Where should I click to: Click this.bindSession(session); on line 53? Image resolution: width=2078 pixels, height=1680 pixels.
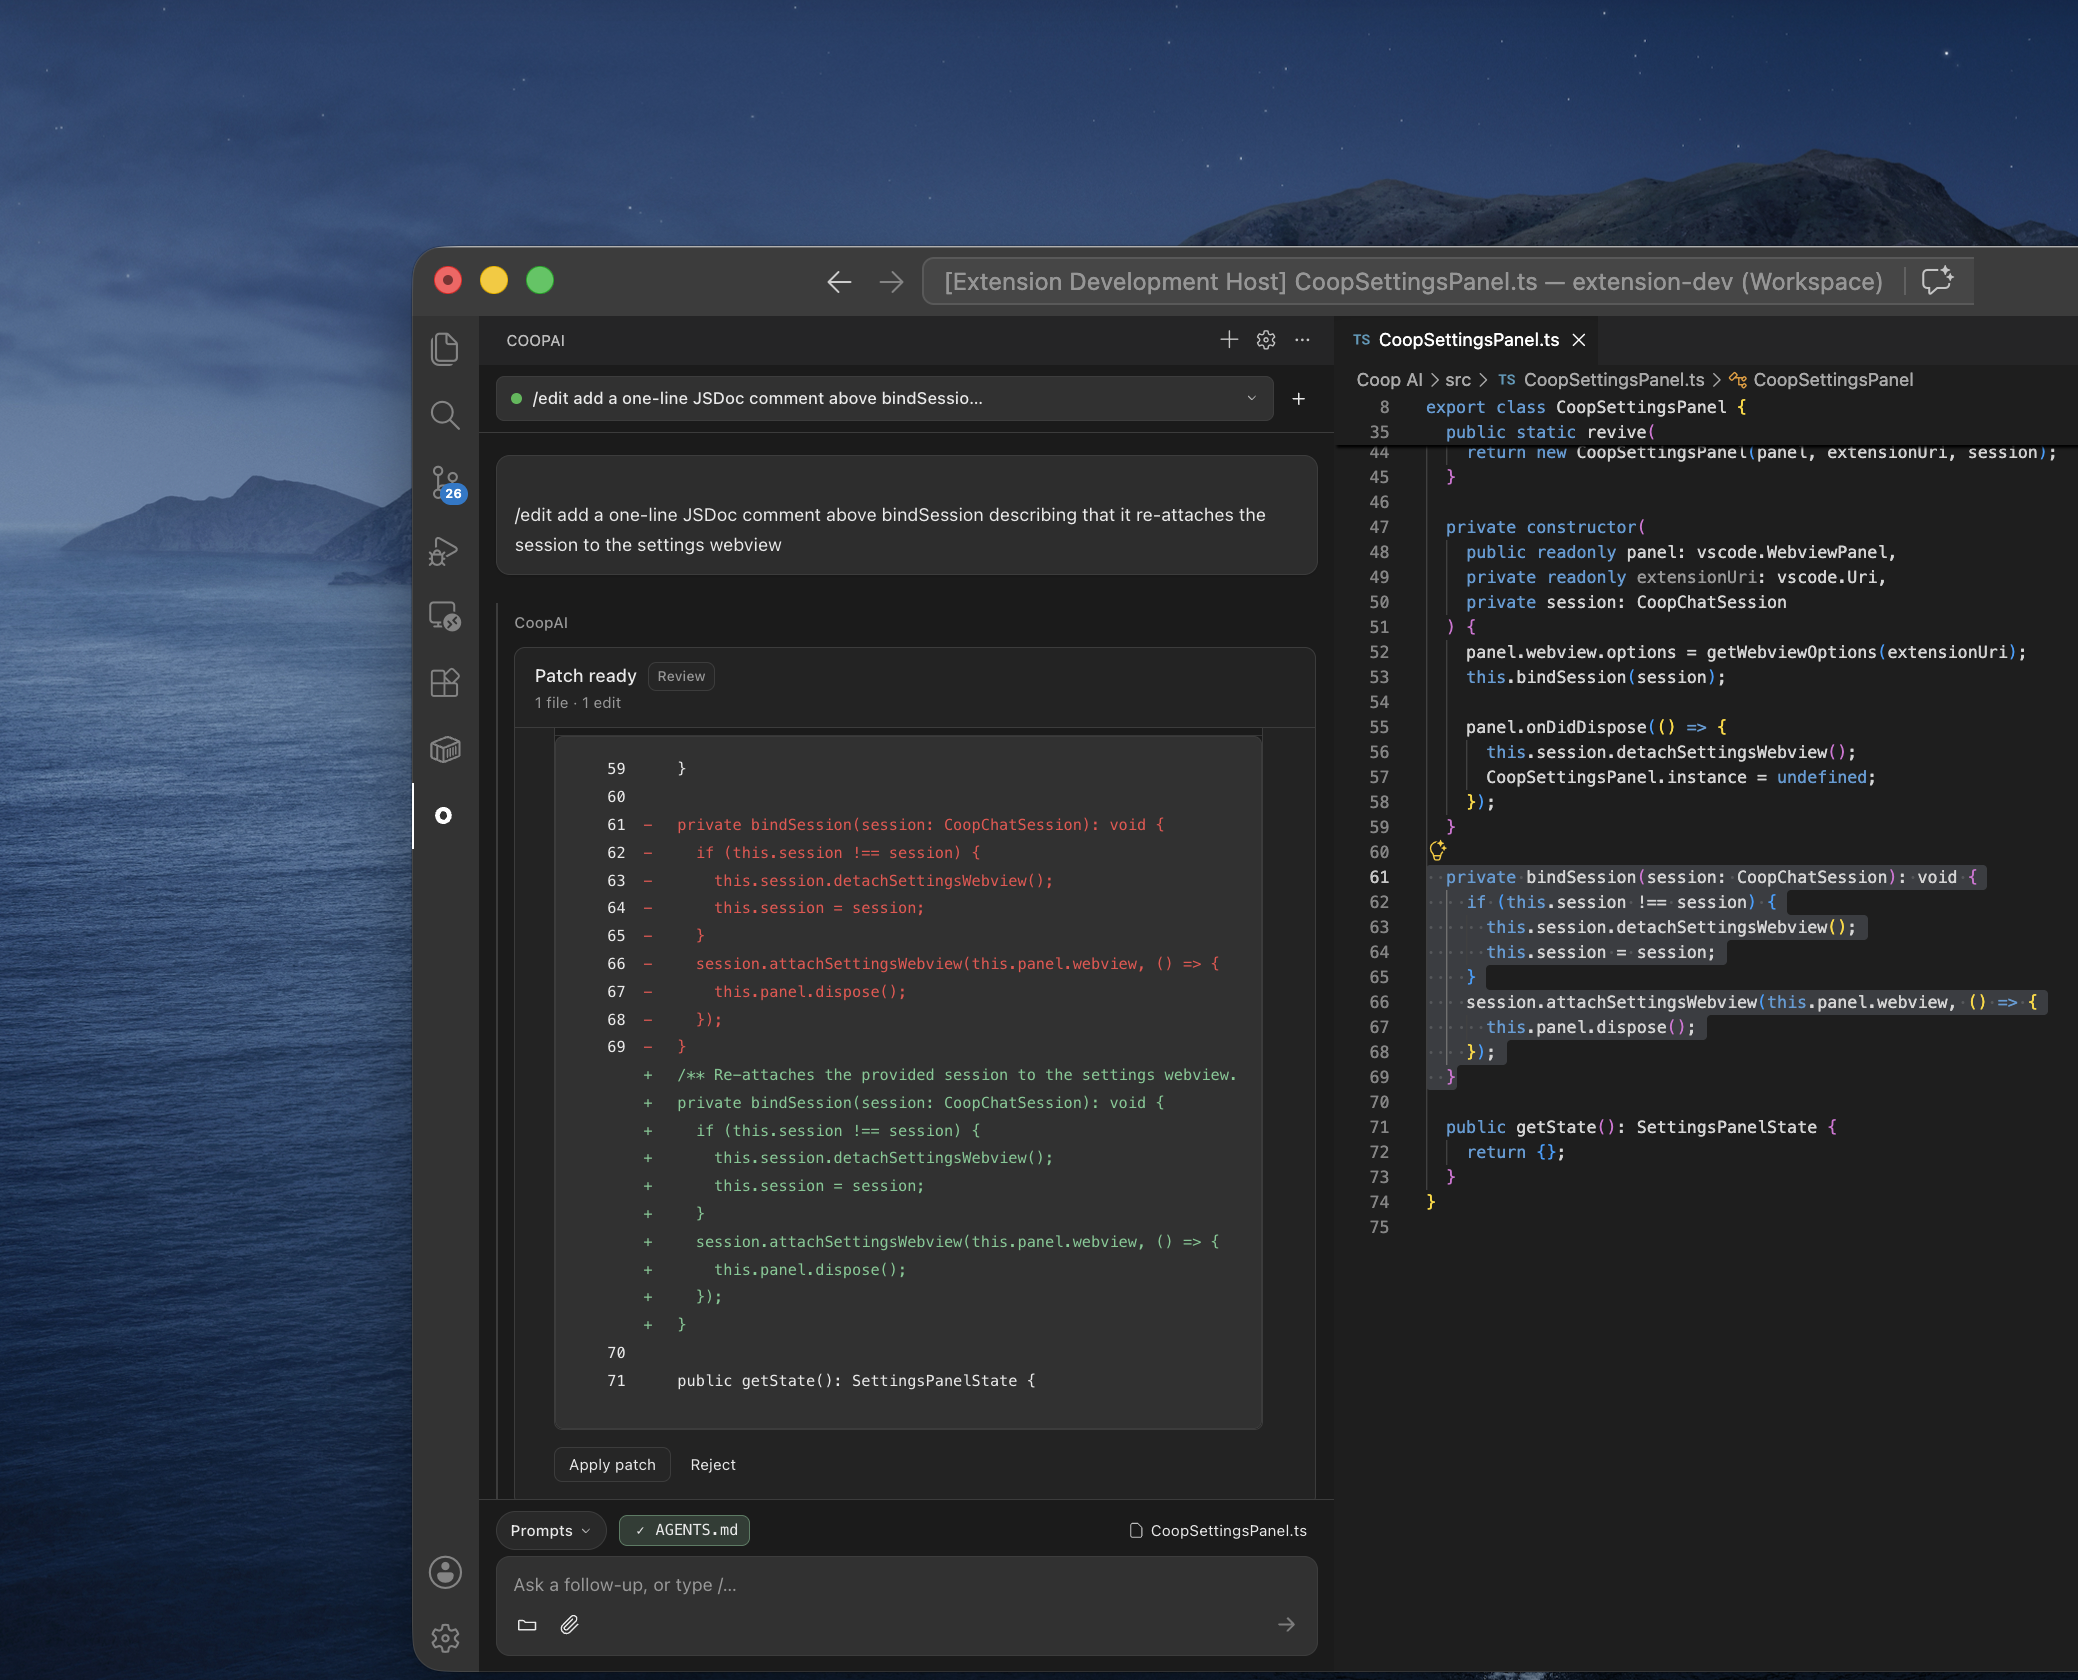1595,677
